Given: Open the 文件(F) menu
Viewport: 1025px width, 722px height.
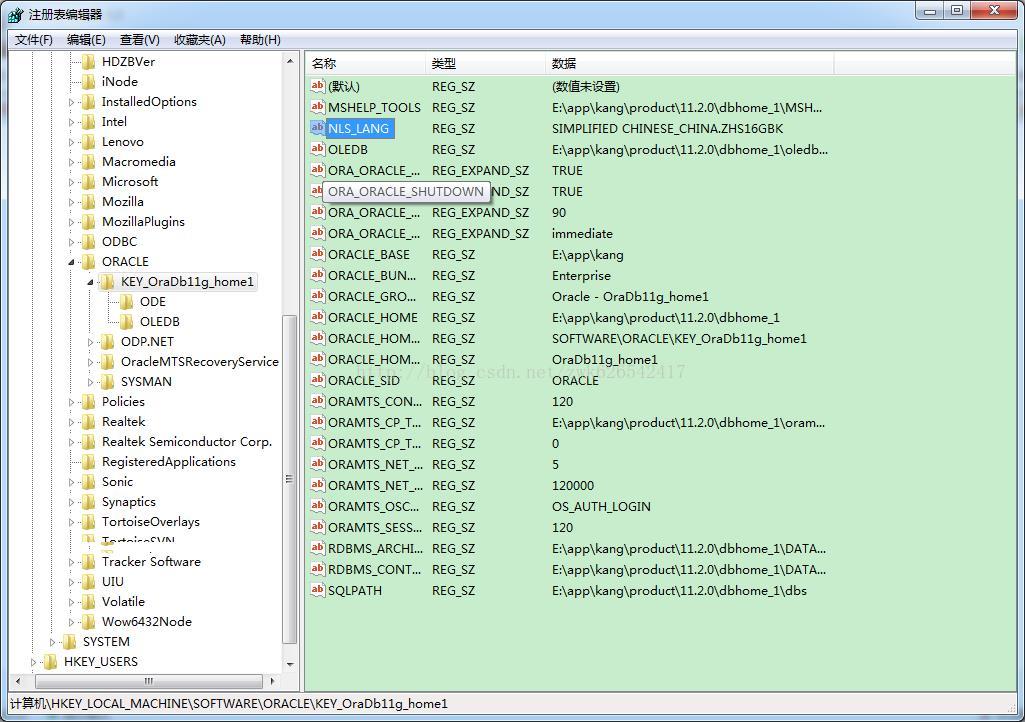Looking at the screenshot, I should [x=33, y=40].
